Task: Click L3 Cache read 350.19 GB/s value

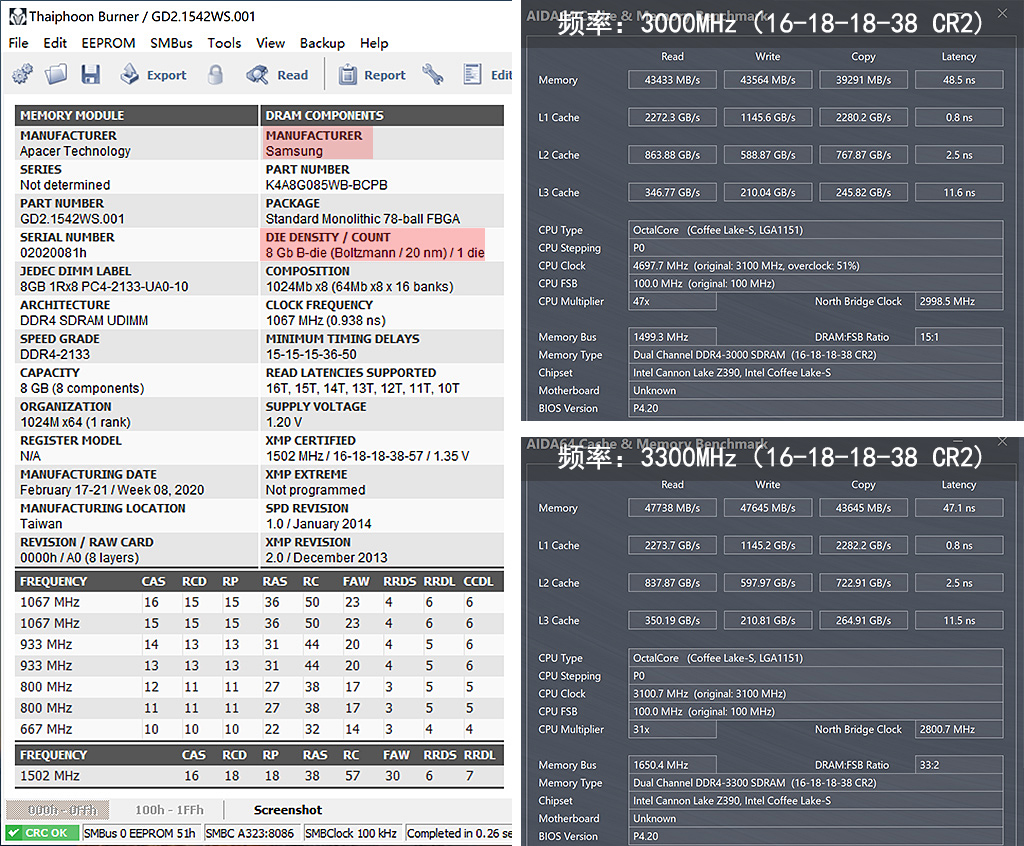Action: [672, 620]
